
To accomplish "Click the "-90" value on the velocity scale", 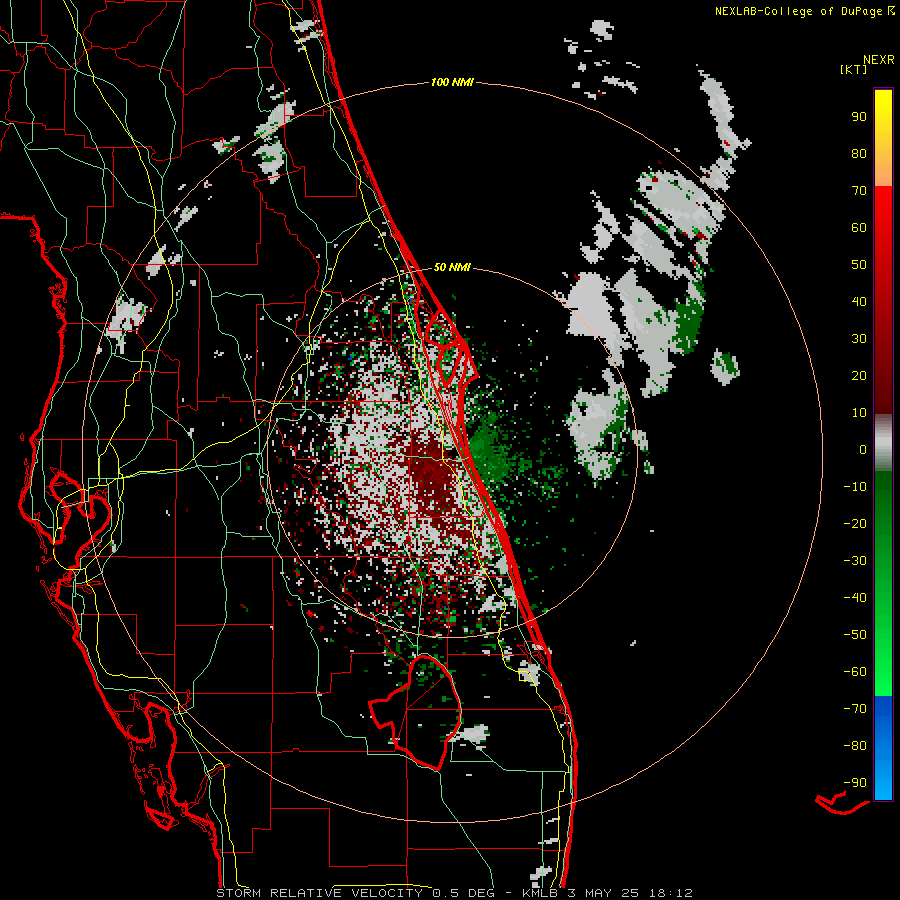I will point(855,783).
